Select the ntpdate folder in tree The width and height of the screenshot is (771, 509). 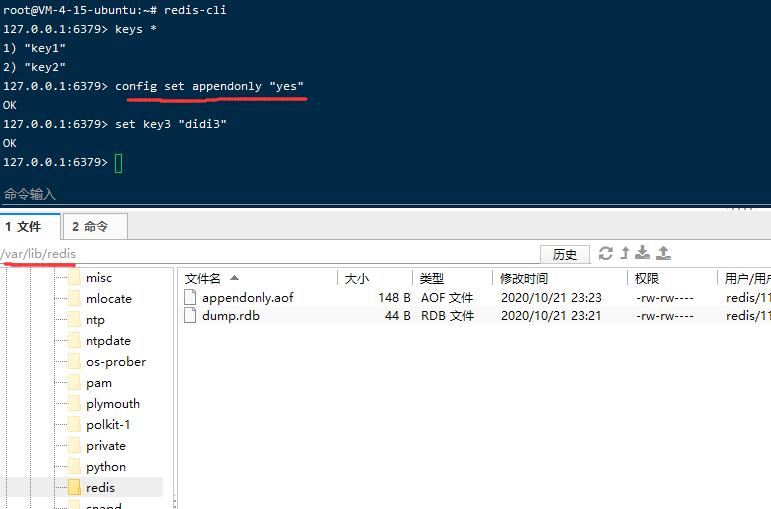pos(108,341)
